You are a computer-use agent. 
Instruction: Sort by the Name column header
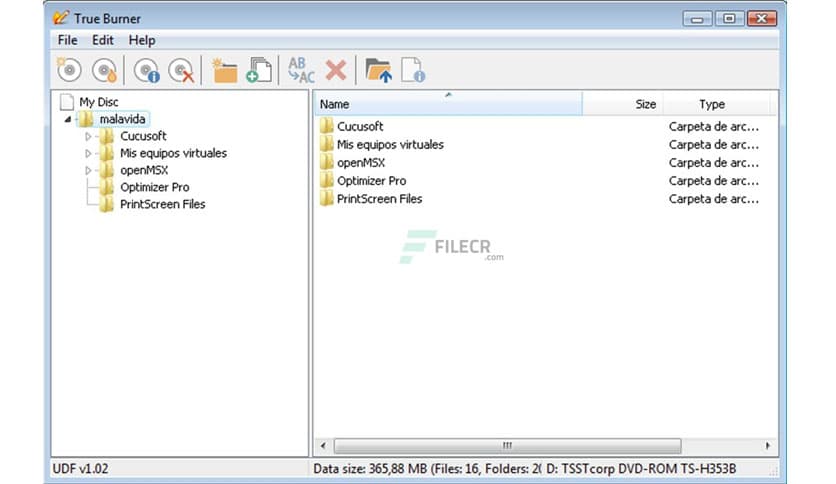pyautogui.click(x=448, y=103)
